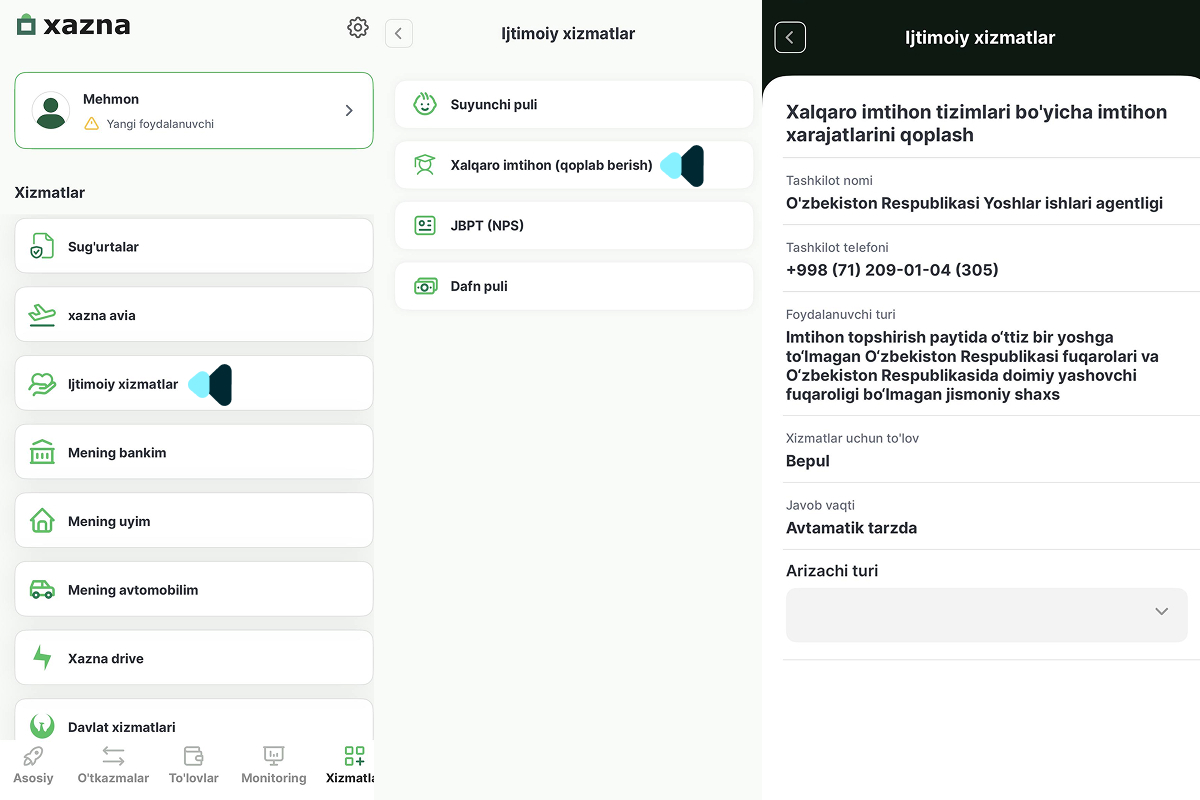
Task: Click the Mening uyim house icon
Action: tap(41, 521)
